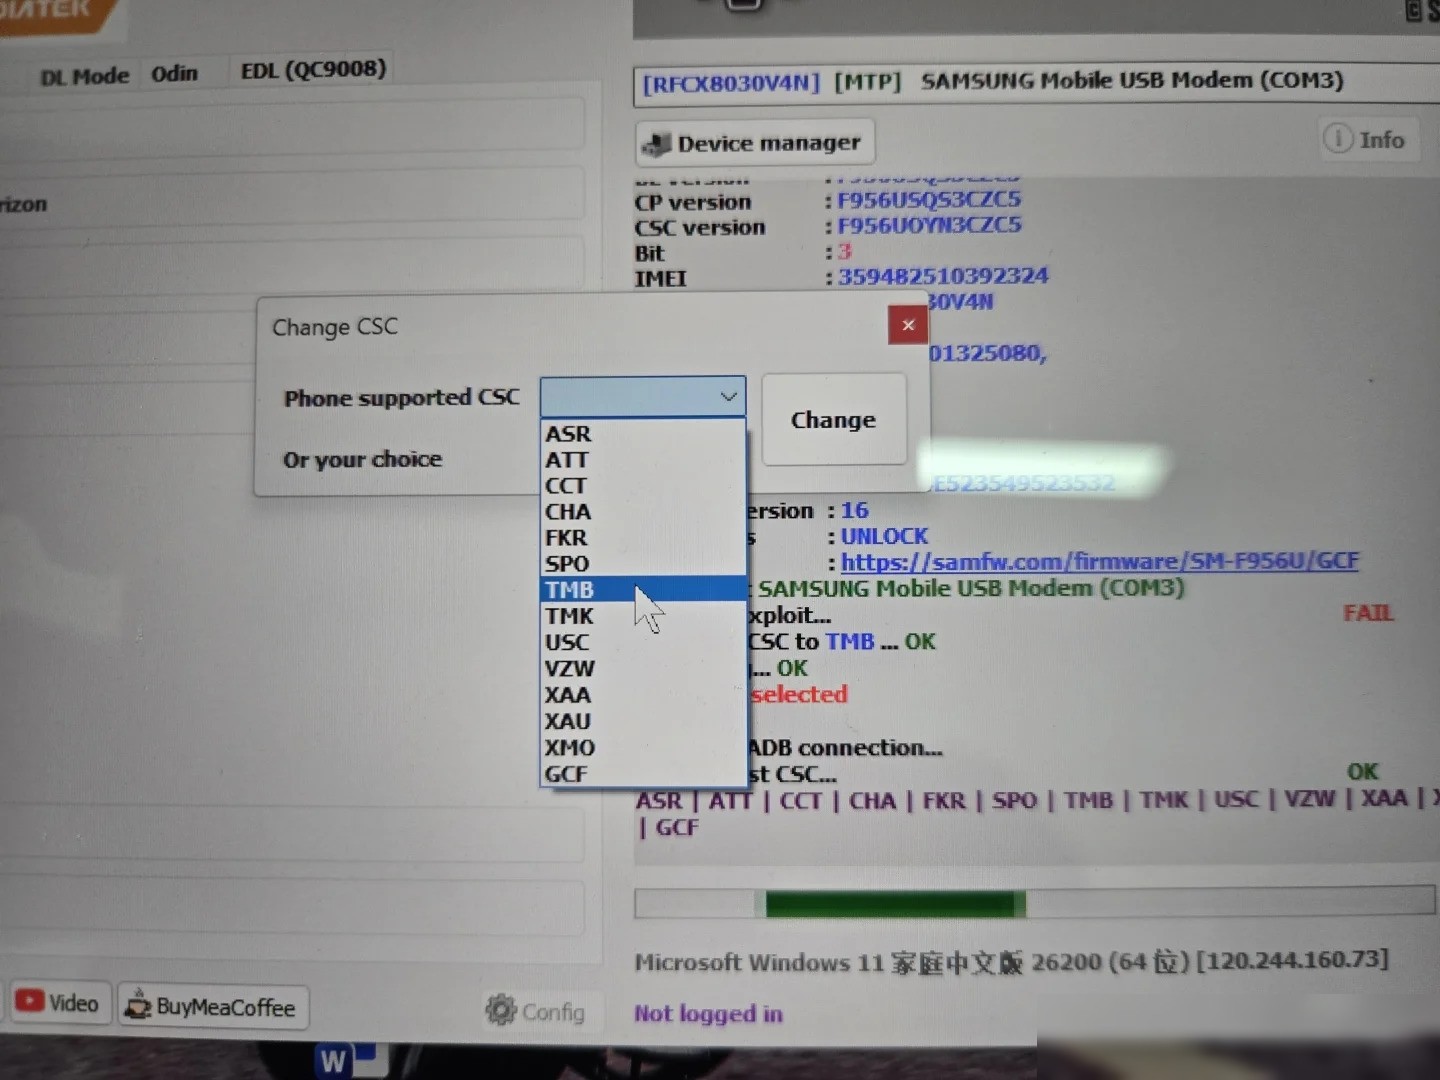The image size is (1440, 1080).
Task: Click the red FAIL status text
Action: (x=1368, y=613)
